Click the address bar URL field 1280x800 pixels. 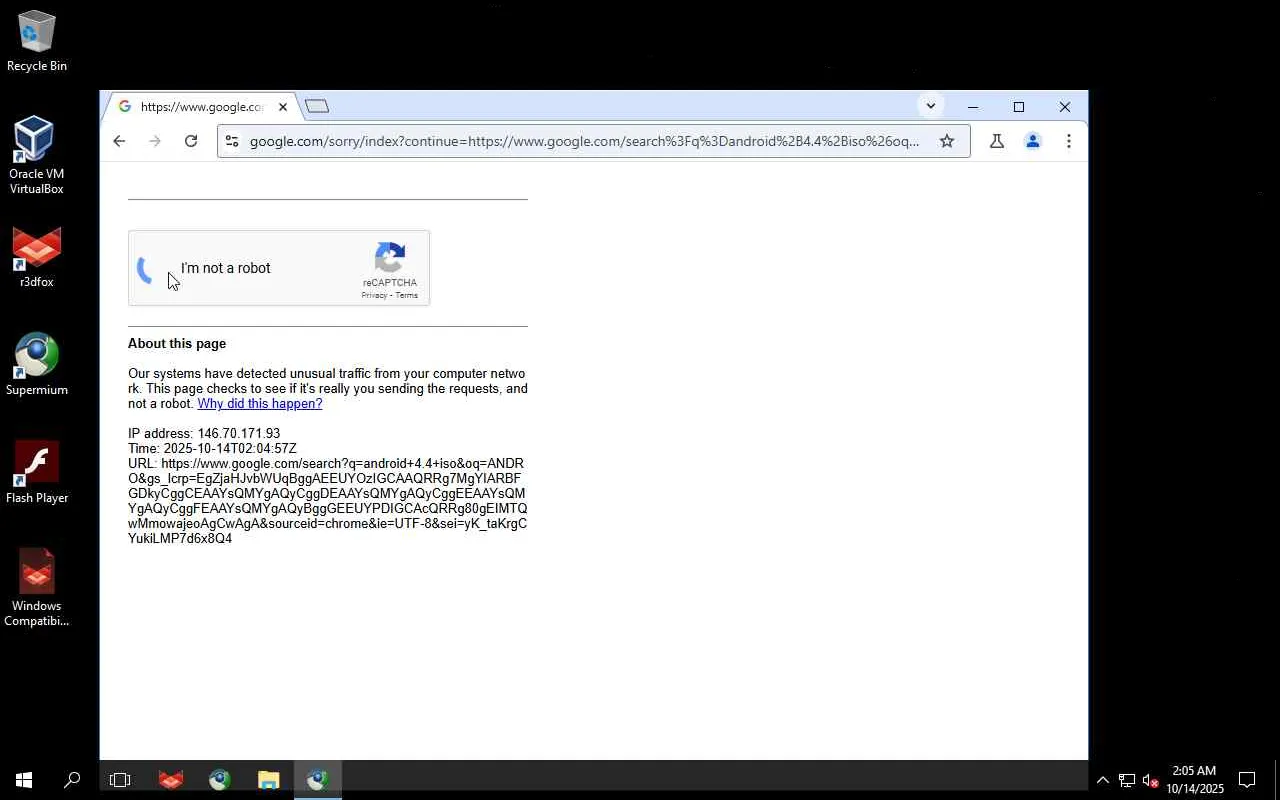coord(584,141)
